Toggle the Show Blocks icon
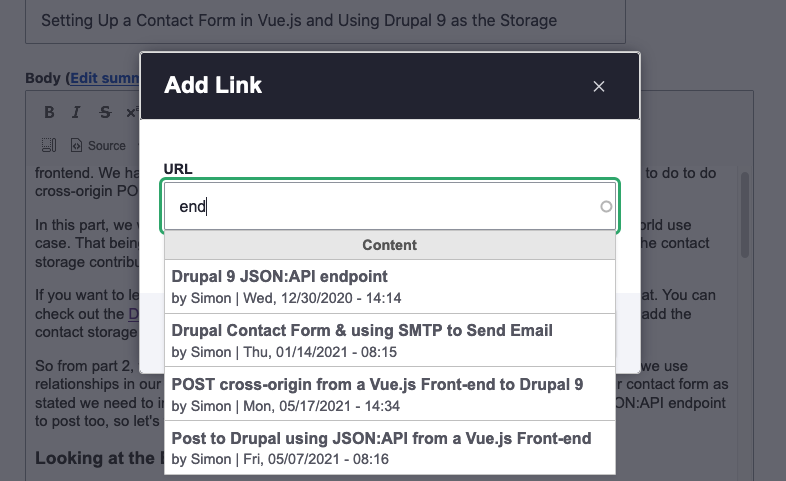The width and height of the screenshot is (786, 481). 49,145
